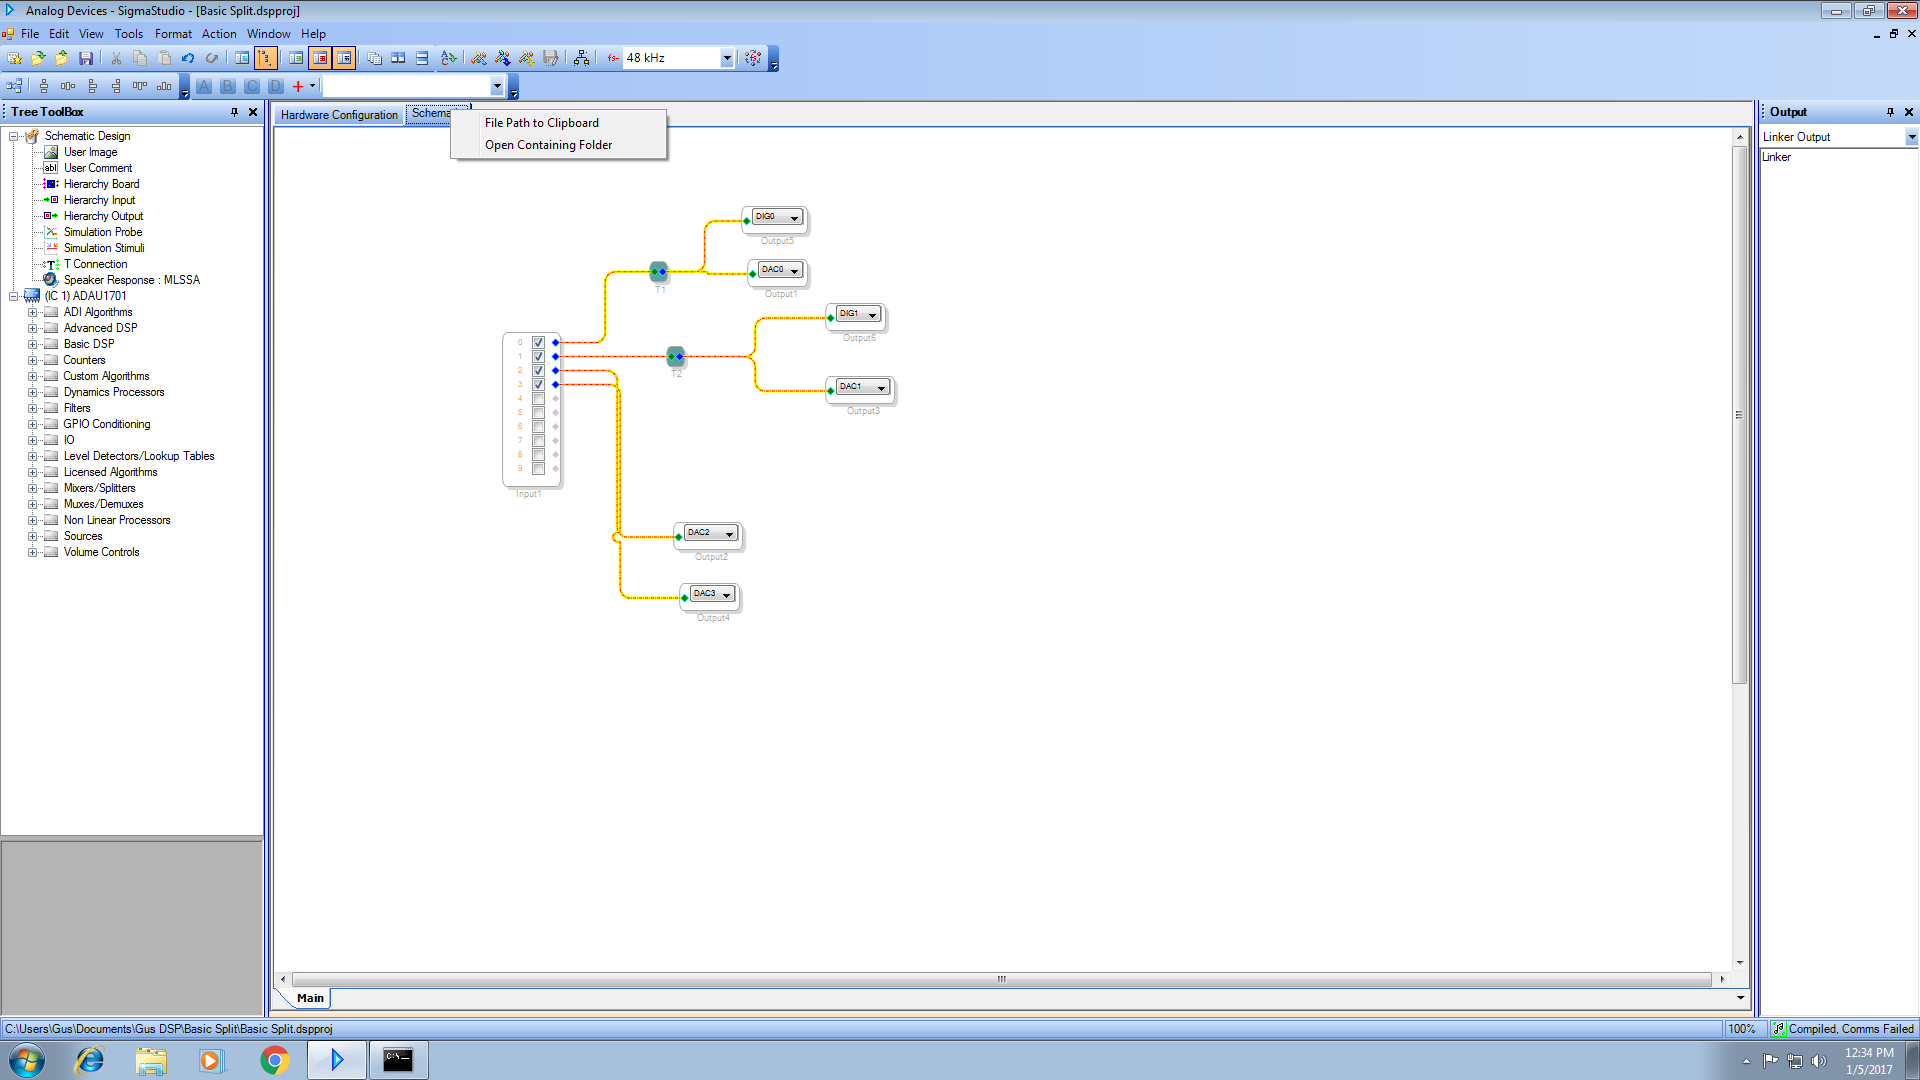Close the Tree ToolBox panel
Screen dimensions: 1920x1080
(253, 112)
